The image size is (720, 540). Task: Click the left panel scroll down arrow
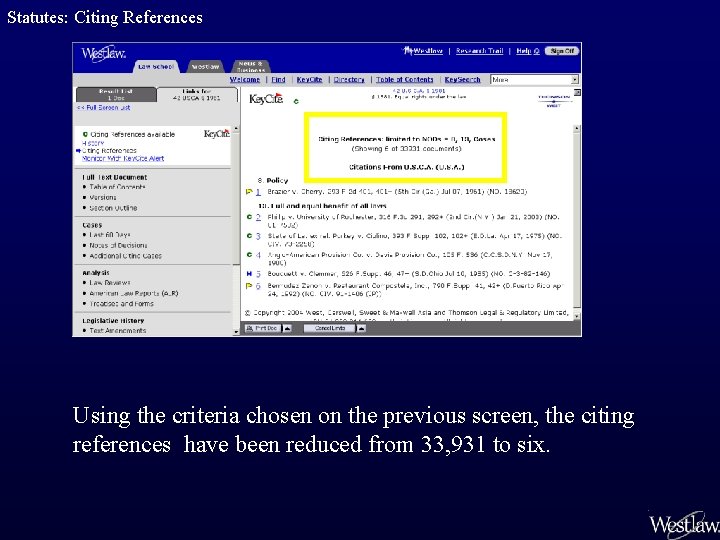coord(236,332)
